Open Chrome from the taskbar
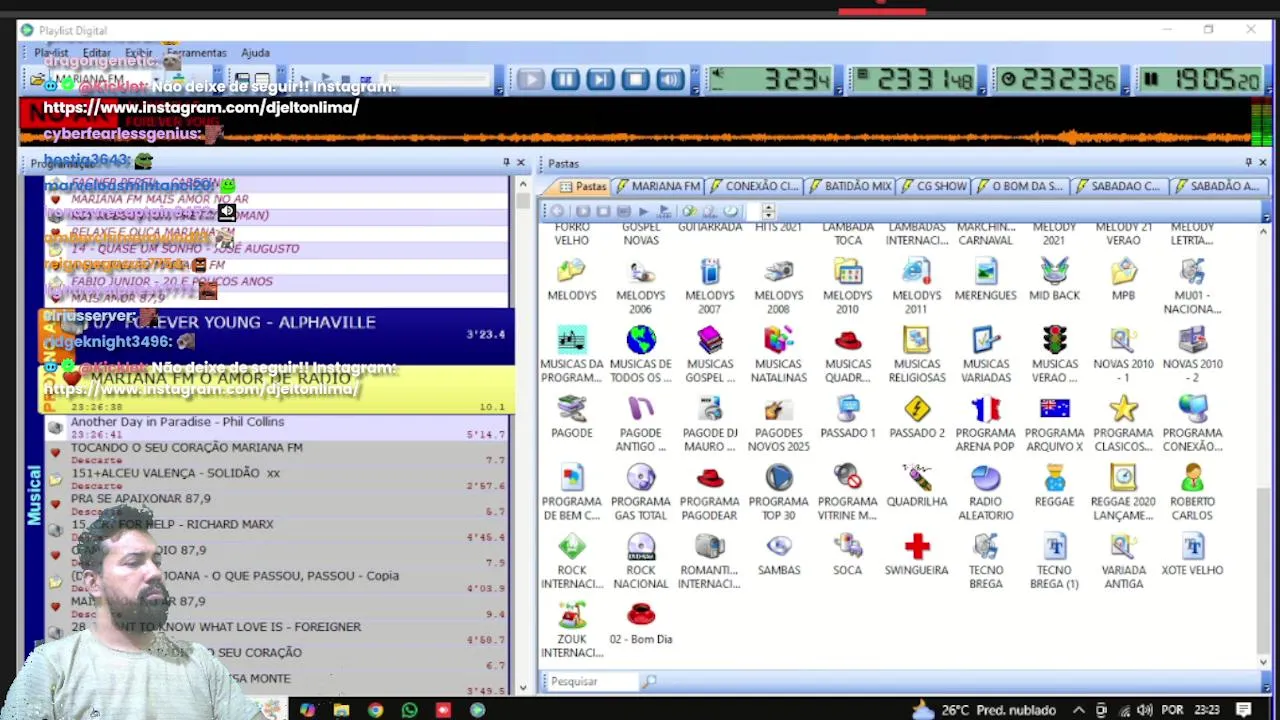Viewport: 1280px width, 720px height. [x=375, y=710]
